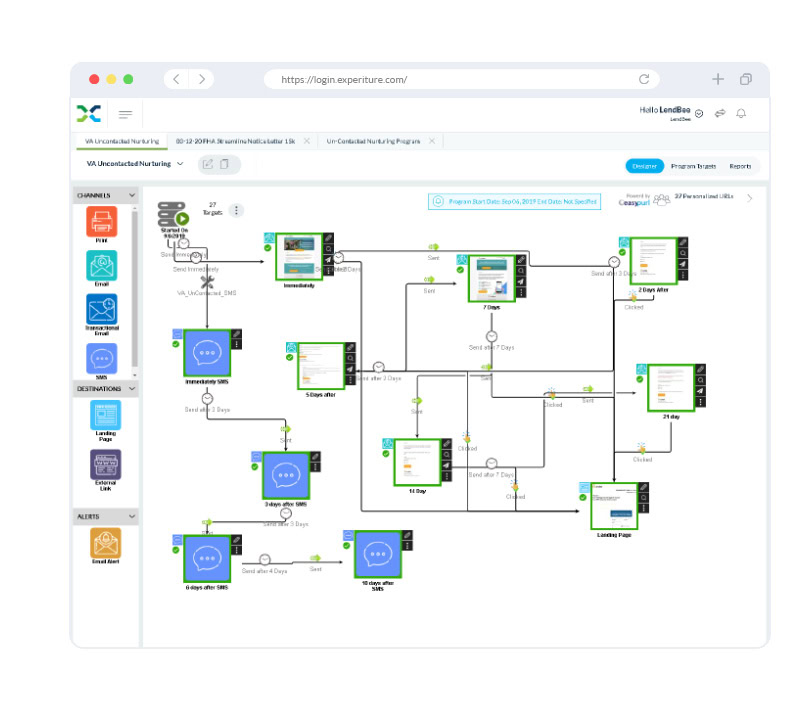Click the send icon on 7 Days email
The height and width of the screenshot is (715, 800).
pos(520,282)
